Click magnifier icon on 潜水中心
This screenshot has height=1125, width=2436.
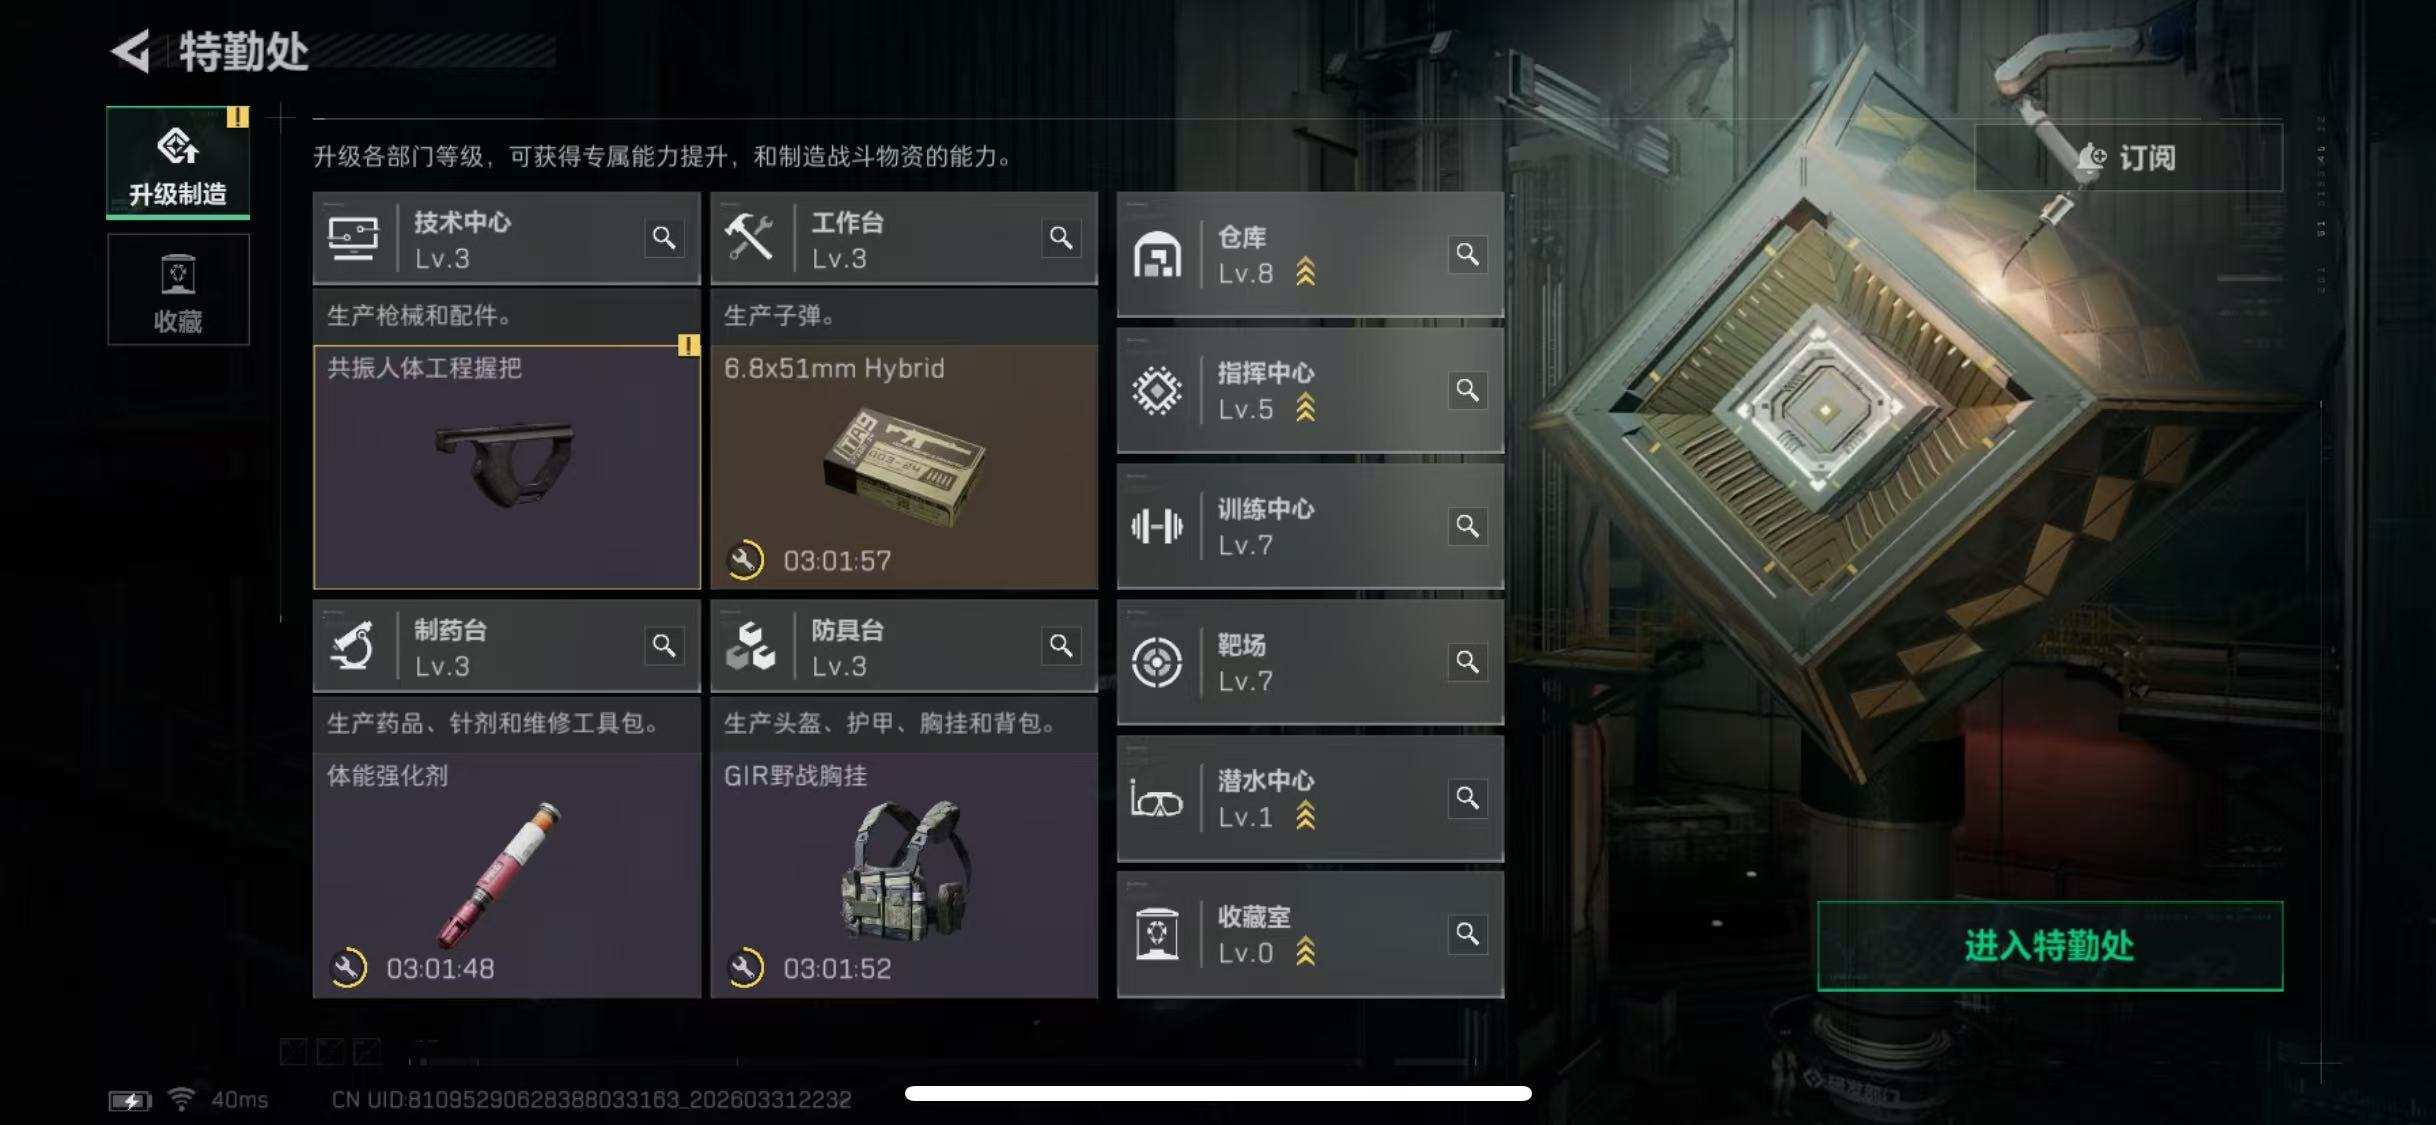(1467, 798)
